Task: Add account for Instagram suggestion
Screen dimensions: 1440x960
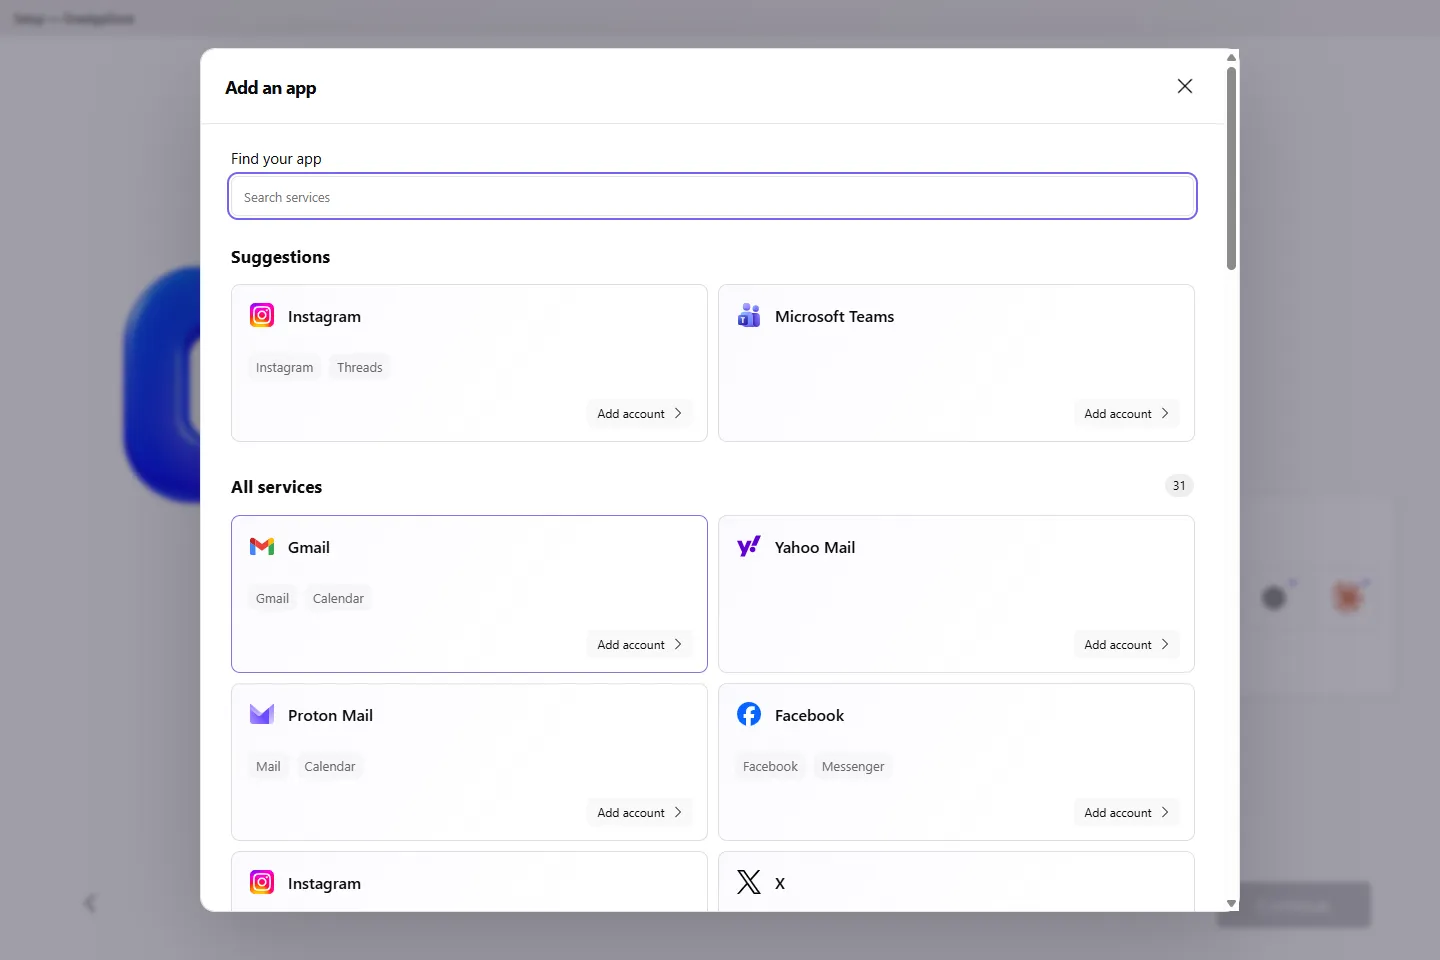Action: click(x=640, y=413)
